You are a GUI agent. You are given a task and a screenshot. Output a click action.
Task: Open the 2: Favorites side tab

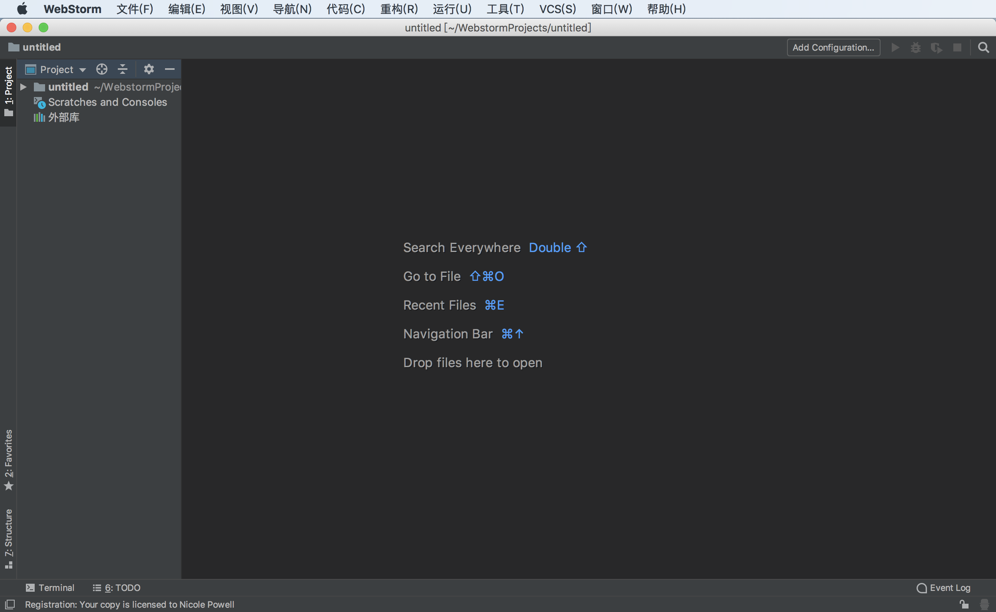click(x=8, y=460)
